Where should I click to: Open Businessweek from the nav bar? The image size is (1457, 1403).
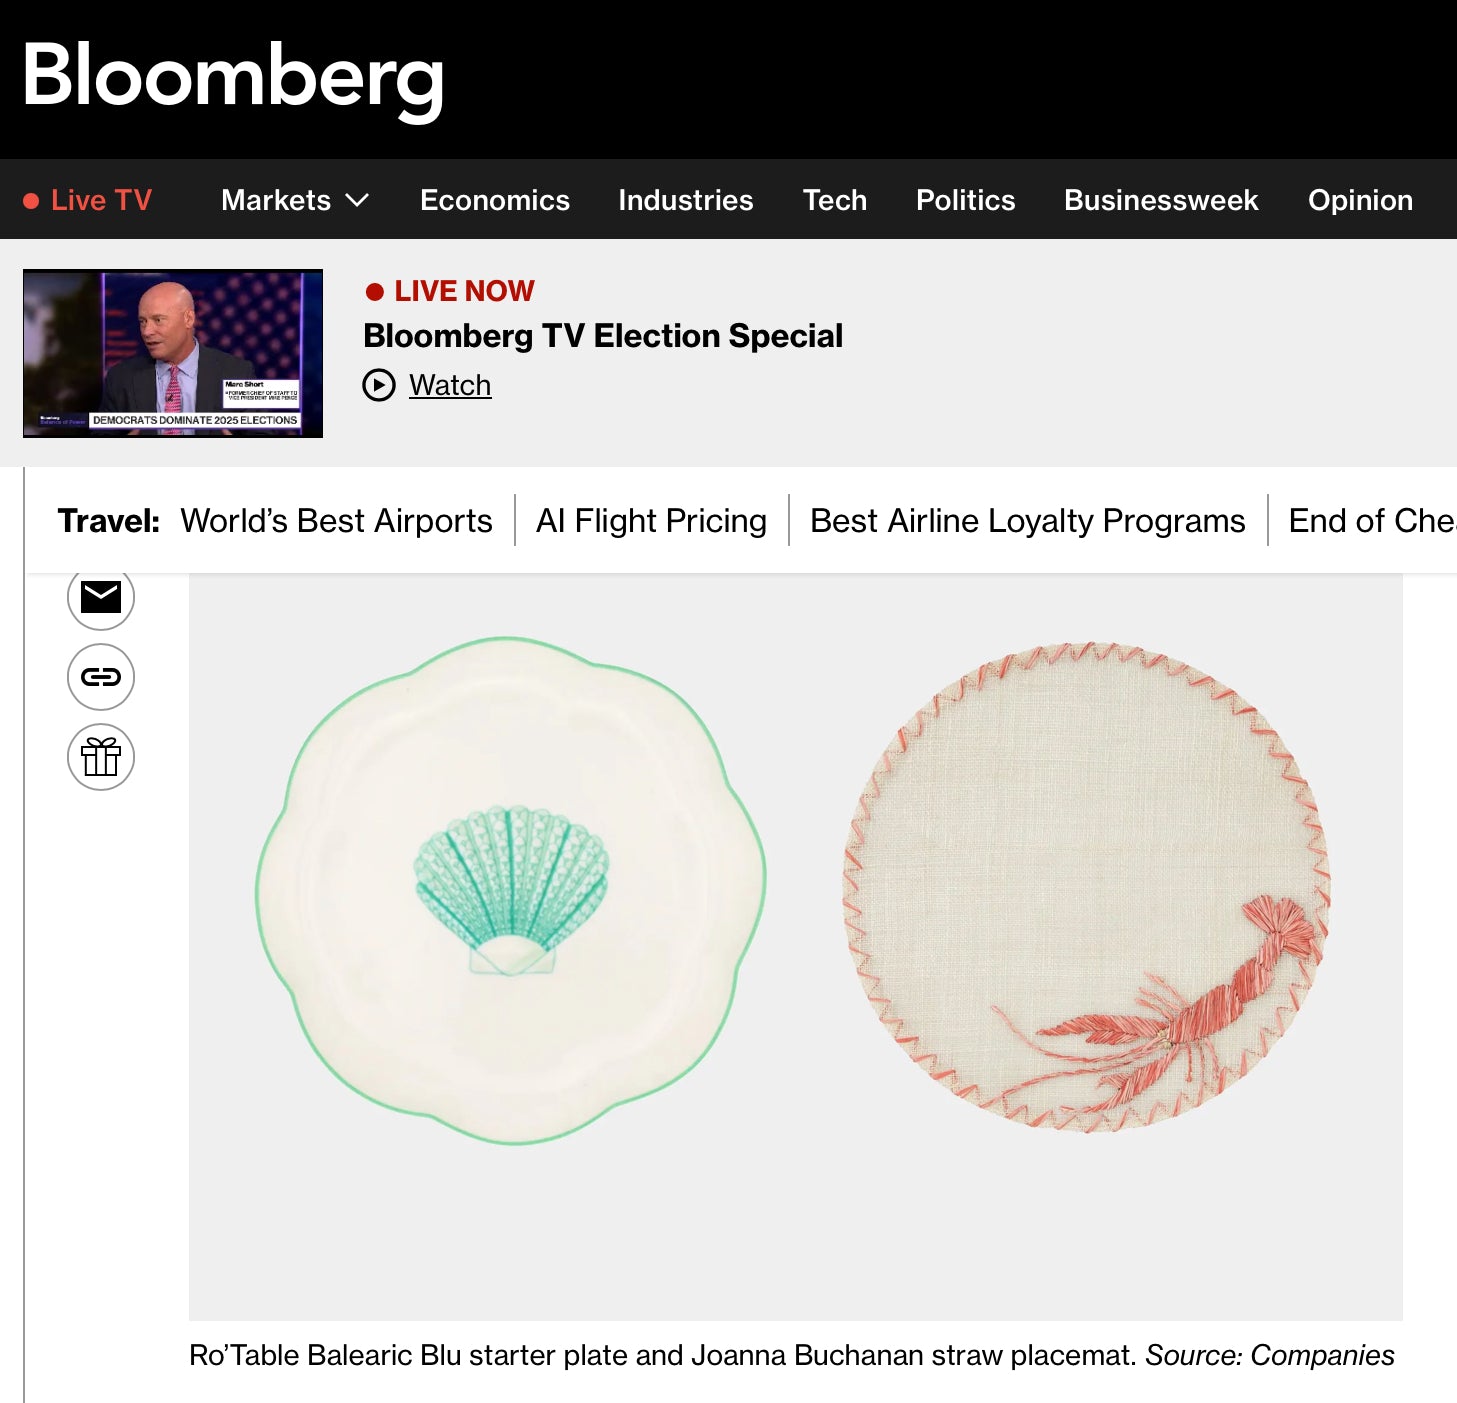point(1161,200)
